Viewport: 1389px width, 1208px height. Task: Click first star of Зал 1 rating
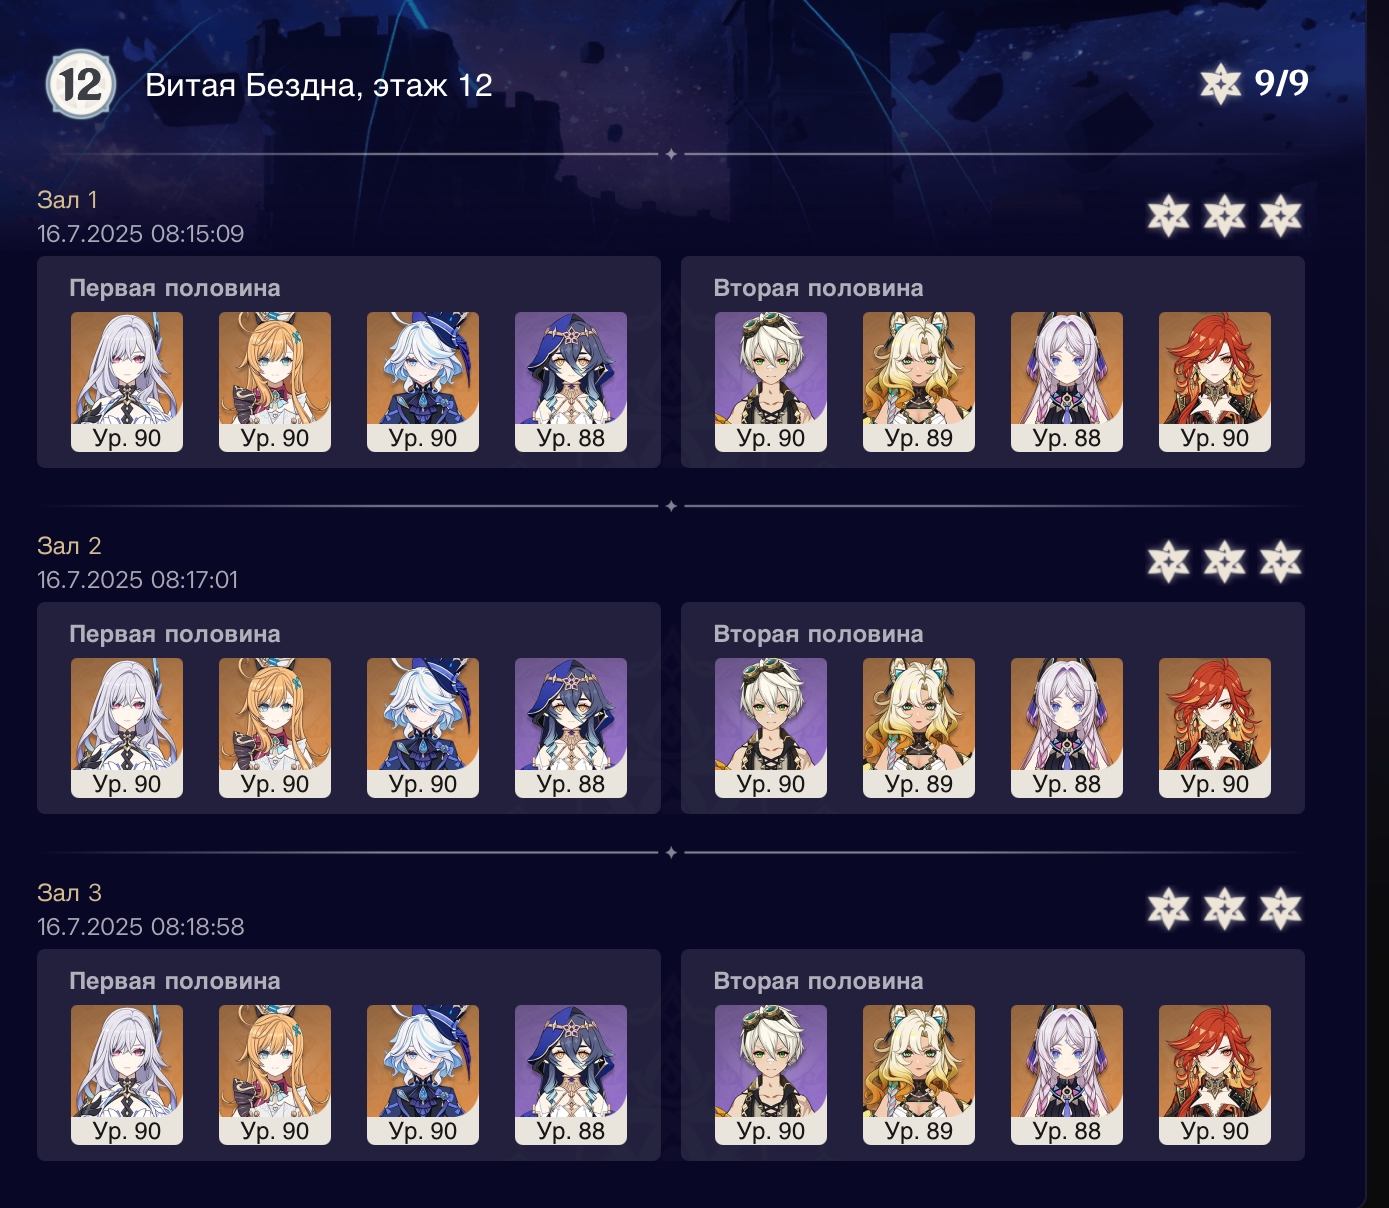pos(1168,216)
